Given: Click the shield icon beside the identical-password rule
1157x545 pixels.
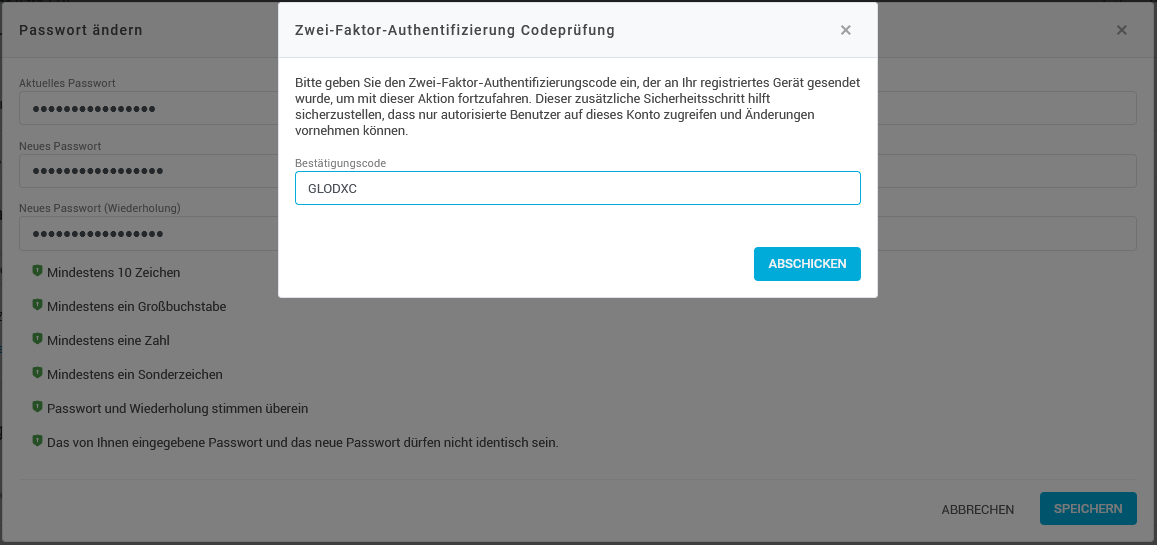Looking at the screenshot, I should [37, 441].
